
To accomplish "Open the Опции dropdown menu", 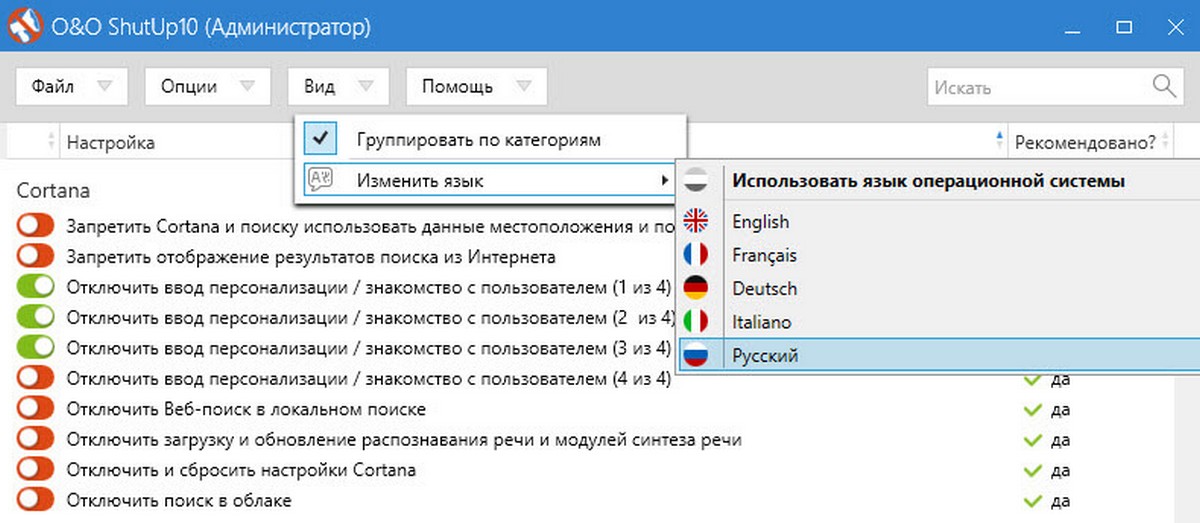I will tap(208, 86).
